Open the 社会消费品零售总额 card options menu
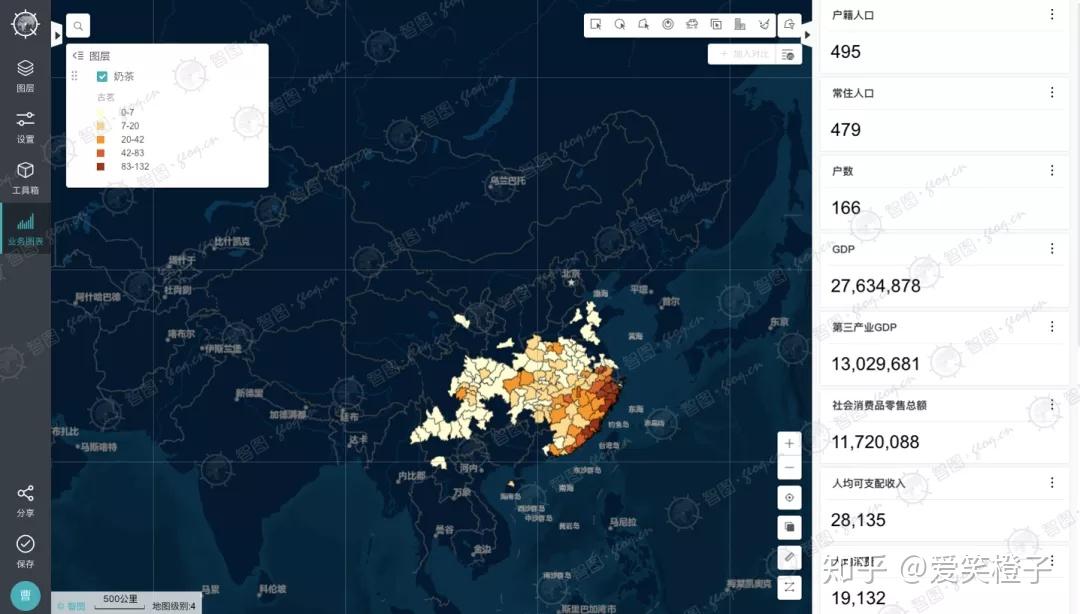 [1052, 405]
